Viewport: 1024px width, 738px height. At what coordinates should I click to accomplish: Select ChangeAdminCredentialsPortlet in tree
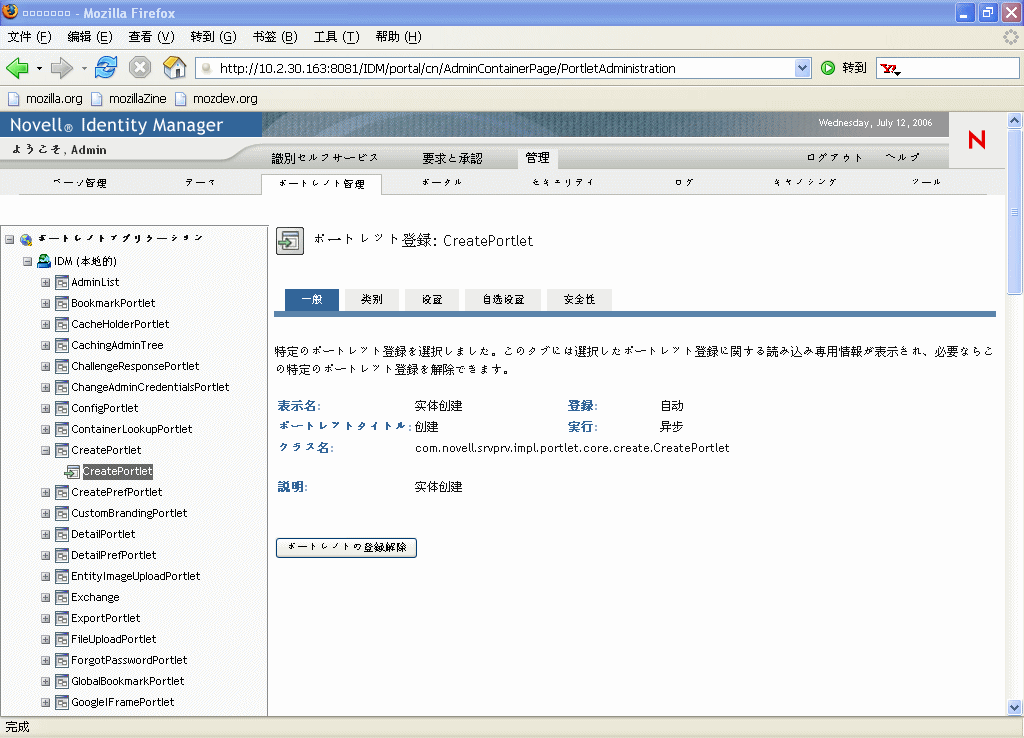pyautogui.click(x=150, y=387)
